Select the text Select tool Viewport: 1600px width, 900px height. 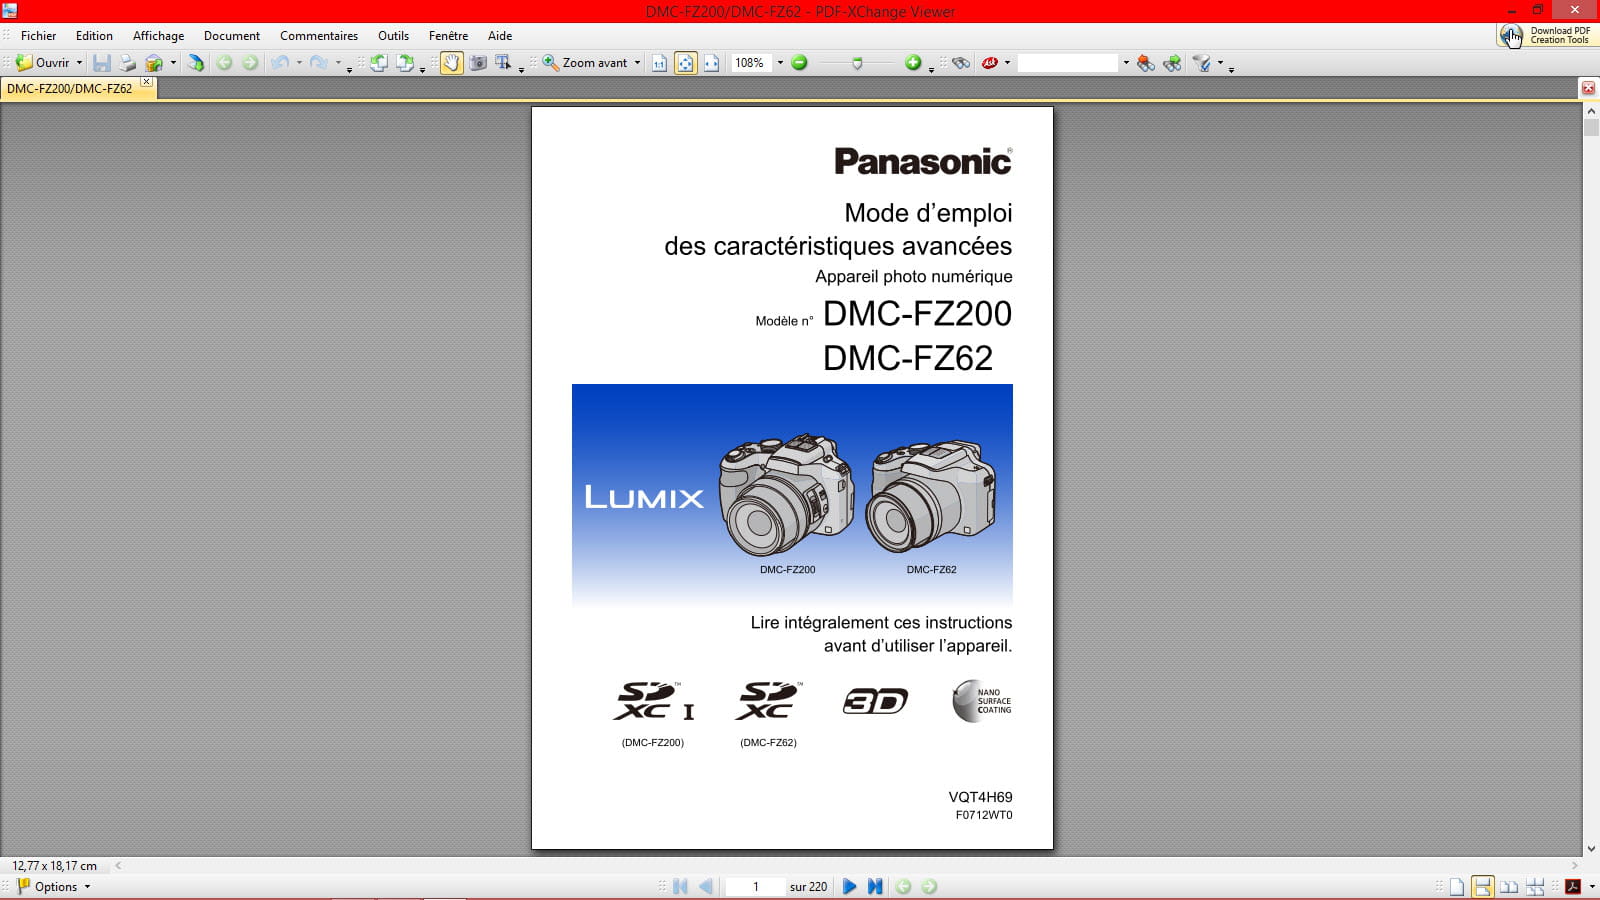click(503, 63)
